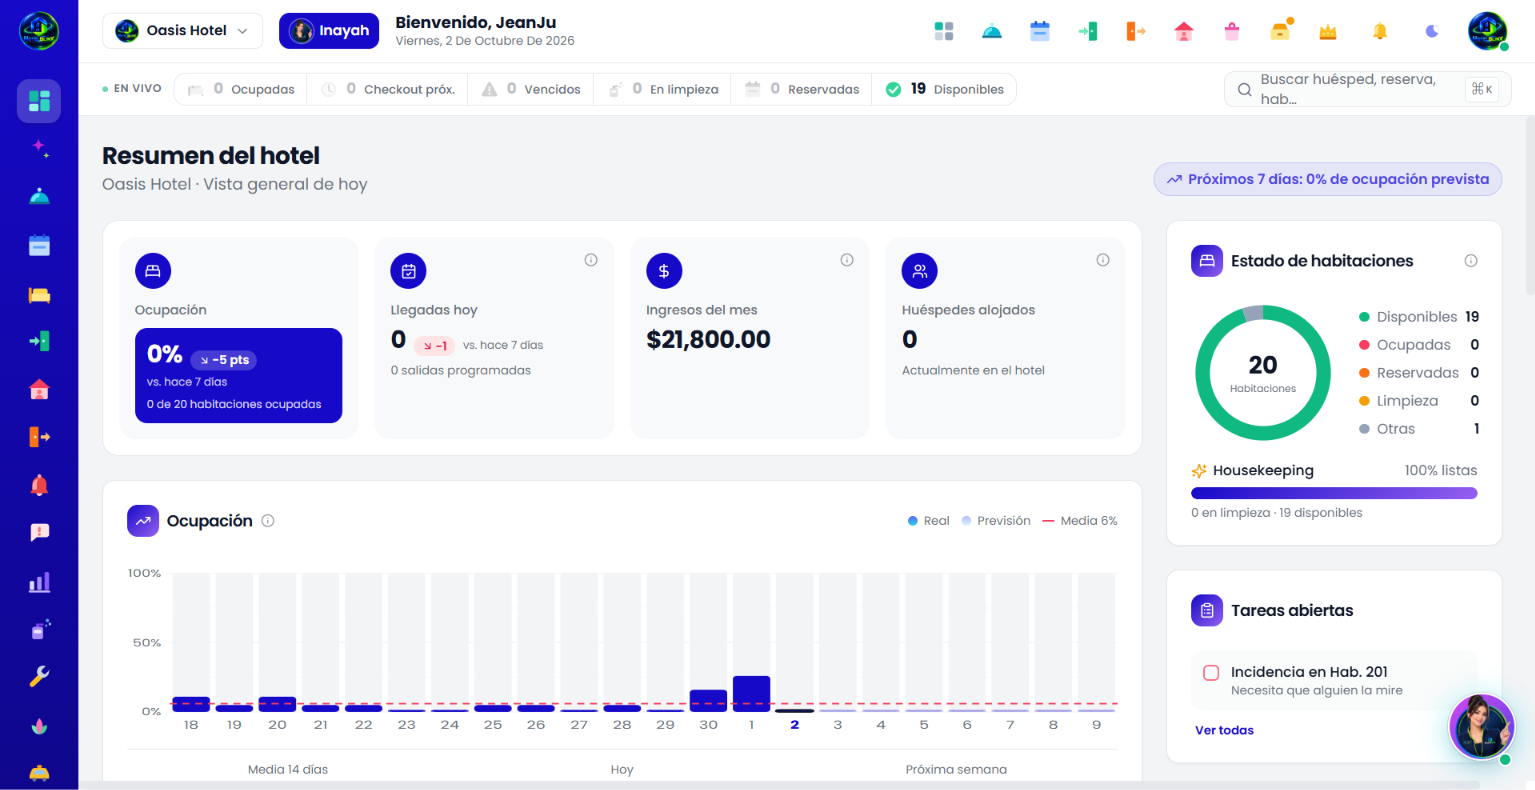Toggle the Previsión series in chart legend
This screenshot has height=790, width=1535.
pyautogui.click(x=996, y=521)
